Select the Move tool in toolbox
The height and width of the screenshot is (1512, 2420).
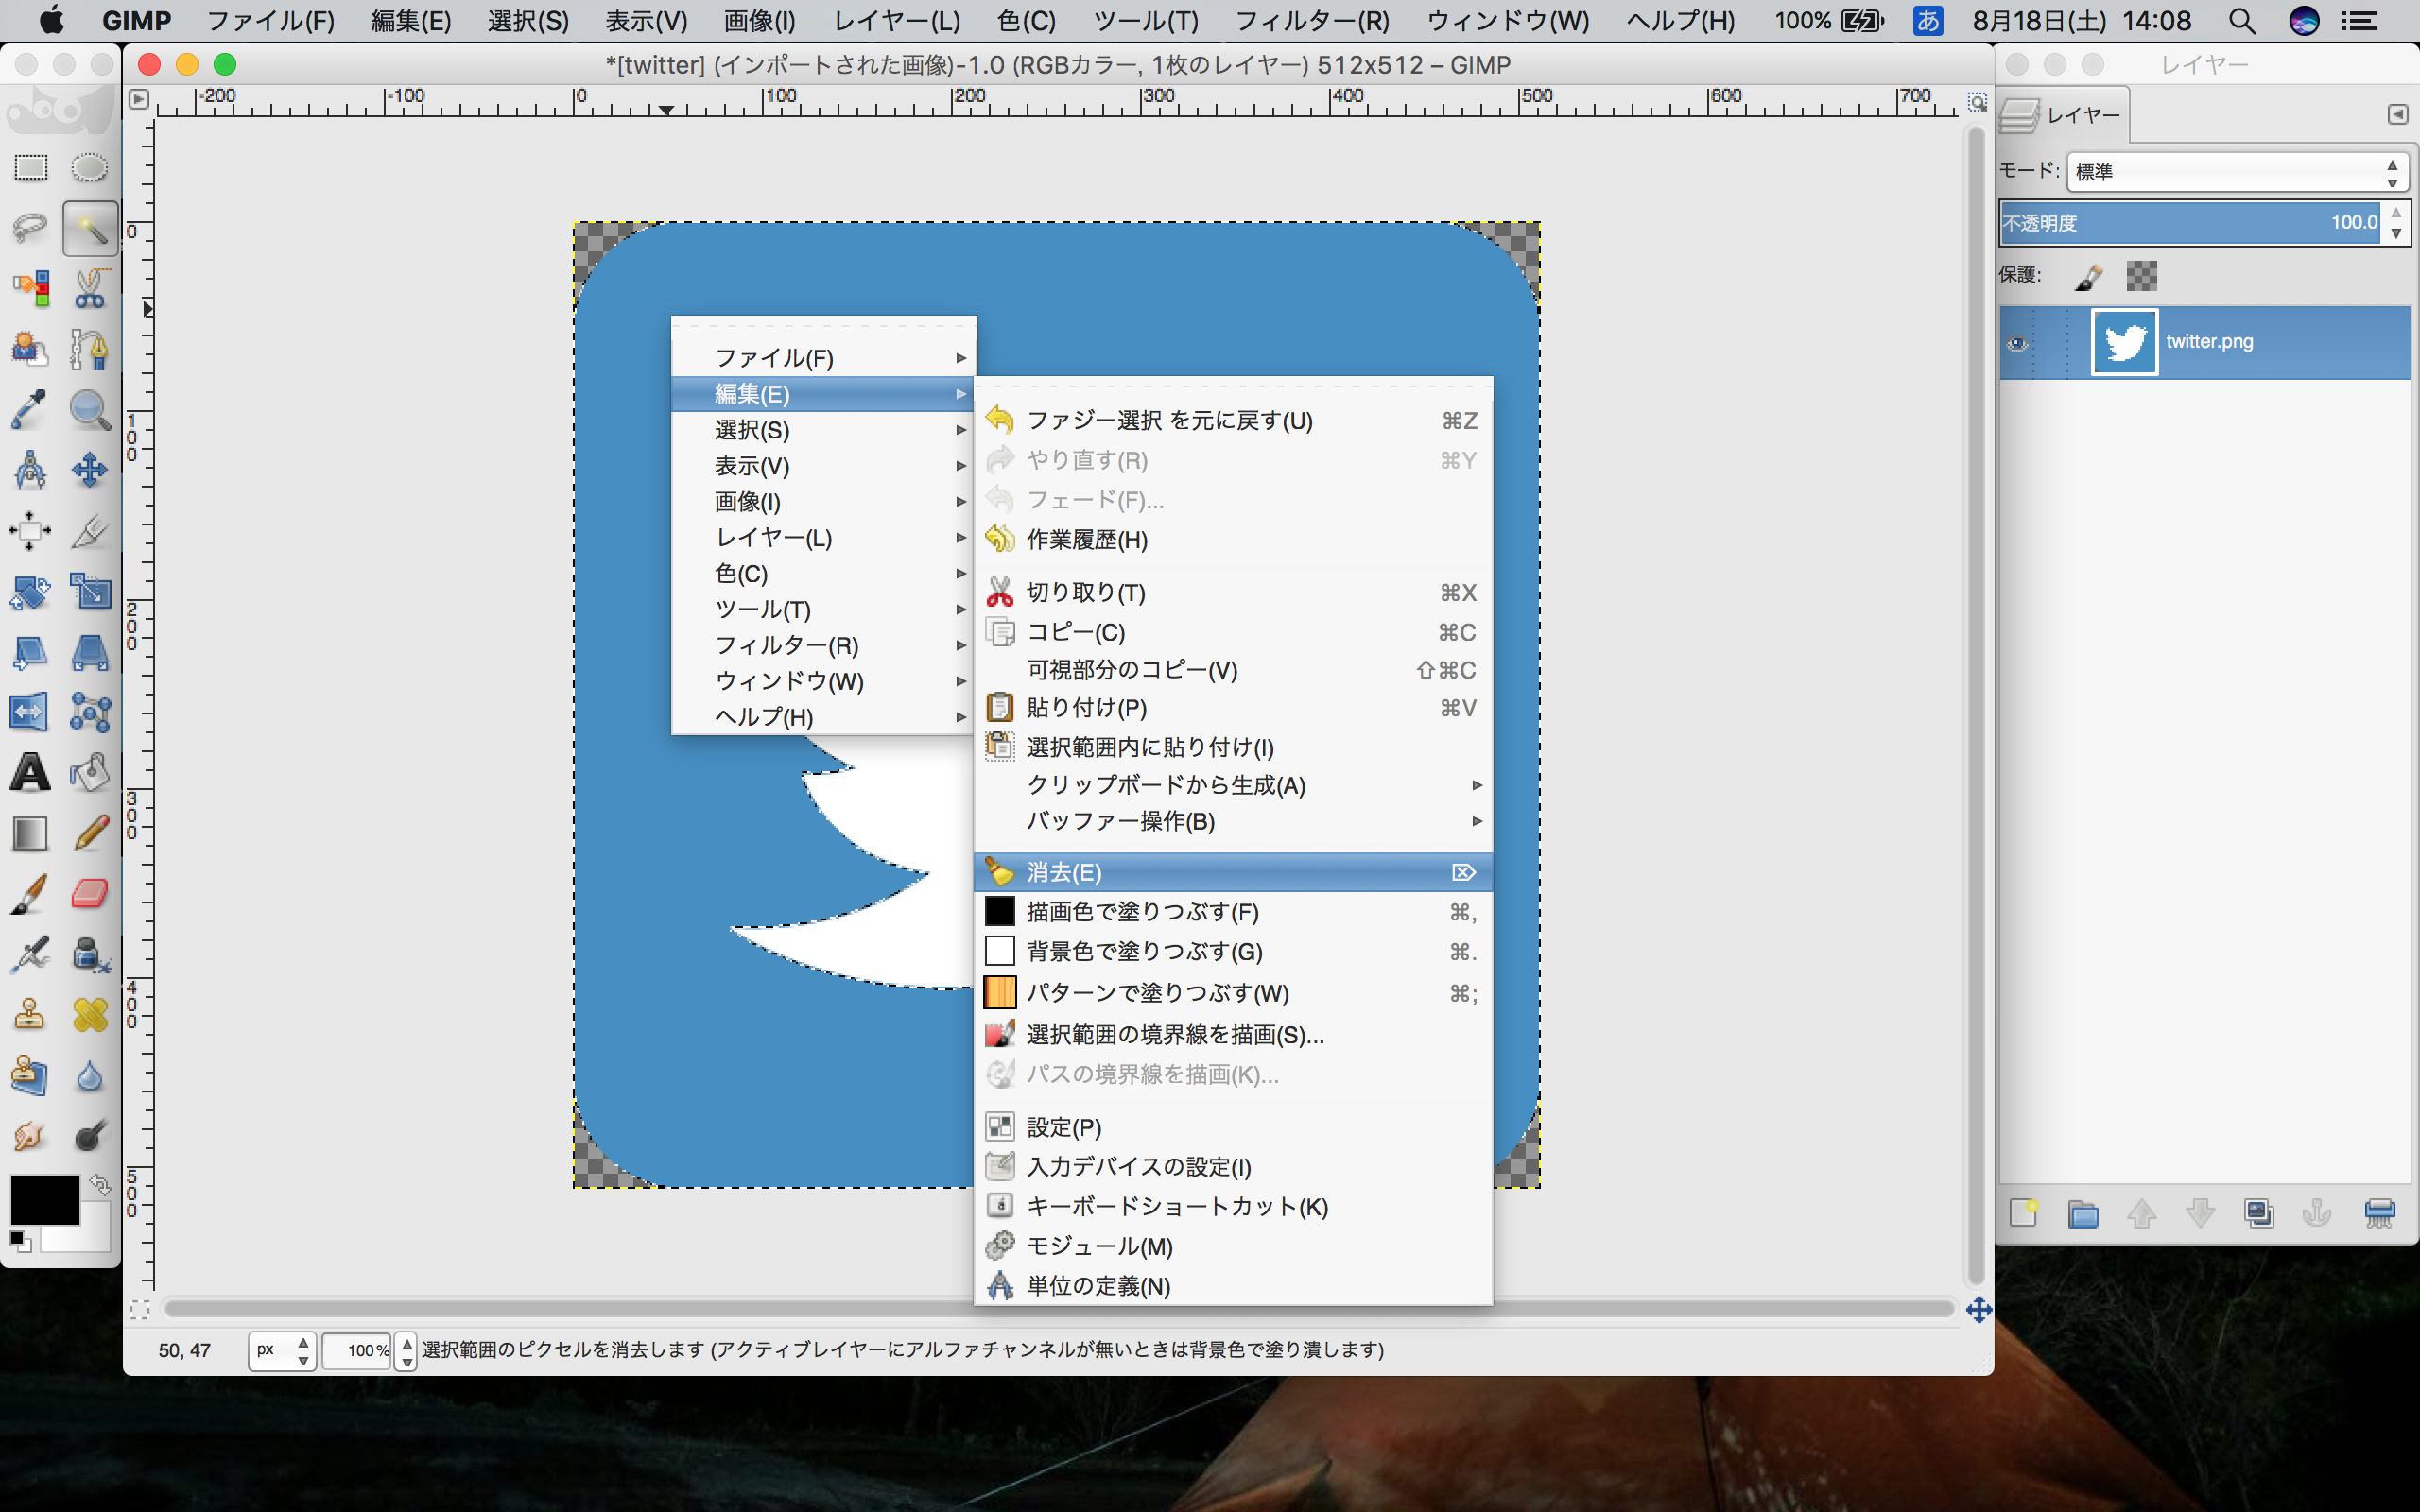89,470
